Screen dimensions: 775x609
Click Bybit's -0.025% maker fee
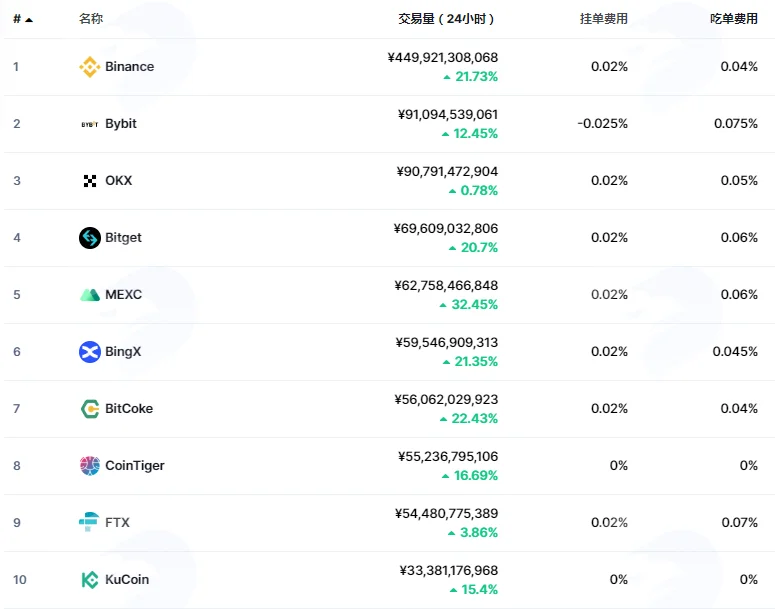pyautogui.click(x=603, y=124)
